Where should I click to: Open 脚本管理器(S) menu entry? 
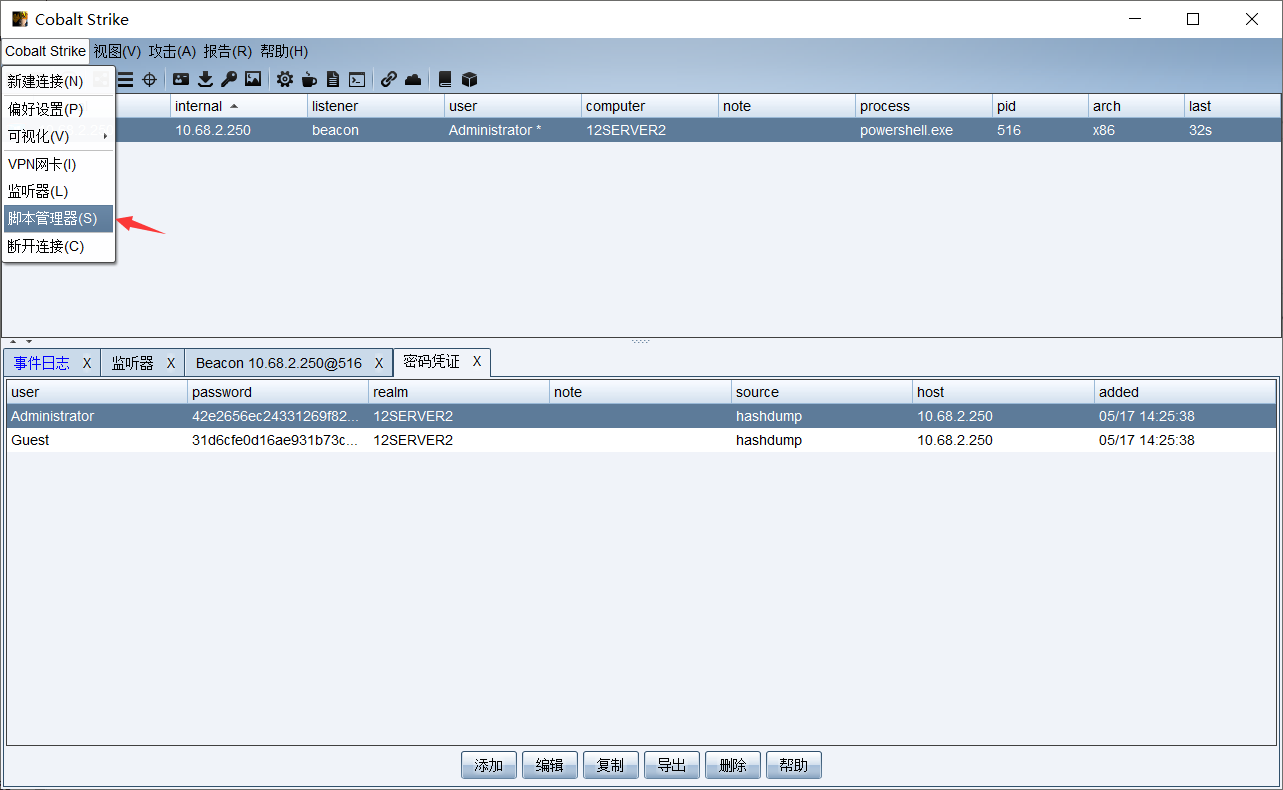59,218
